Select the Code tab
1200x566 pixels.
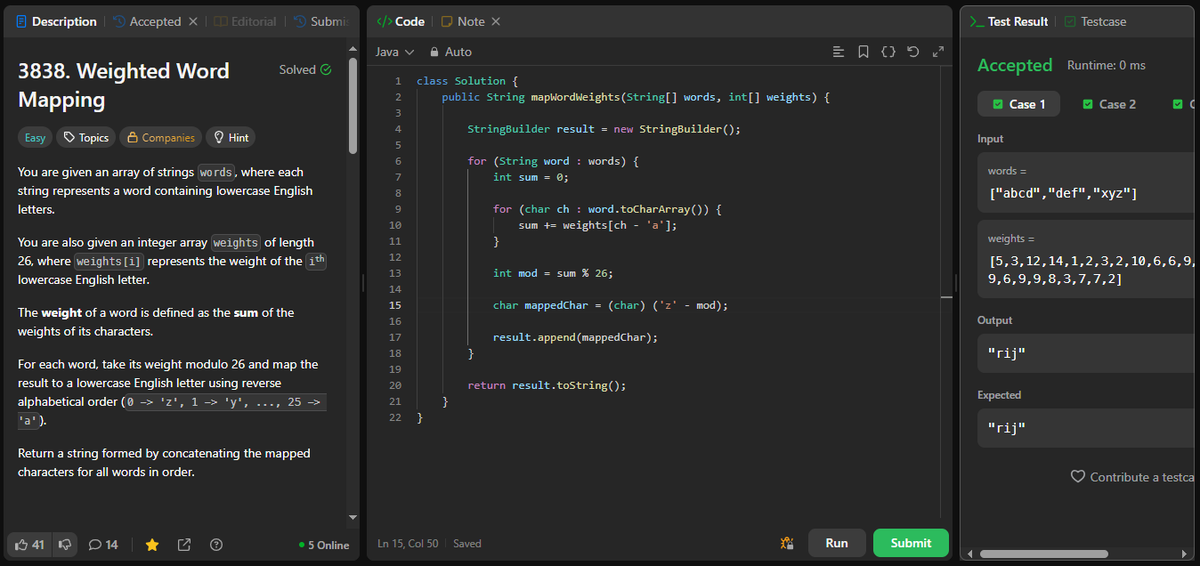tap(400, 21)
